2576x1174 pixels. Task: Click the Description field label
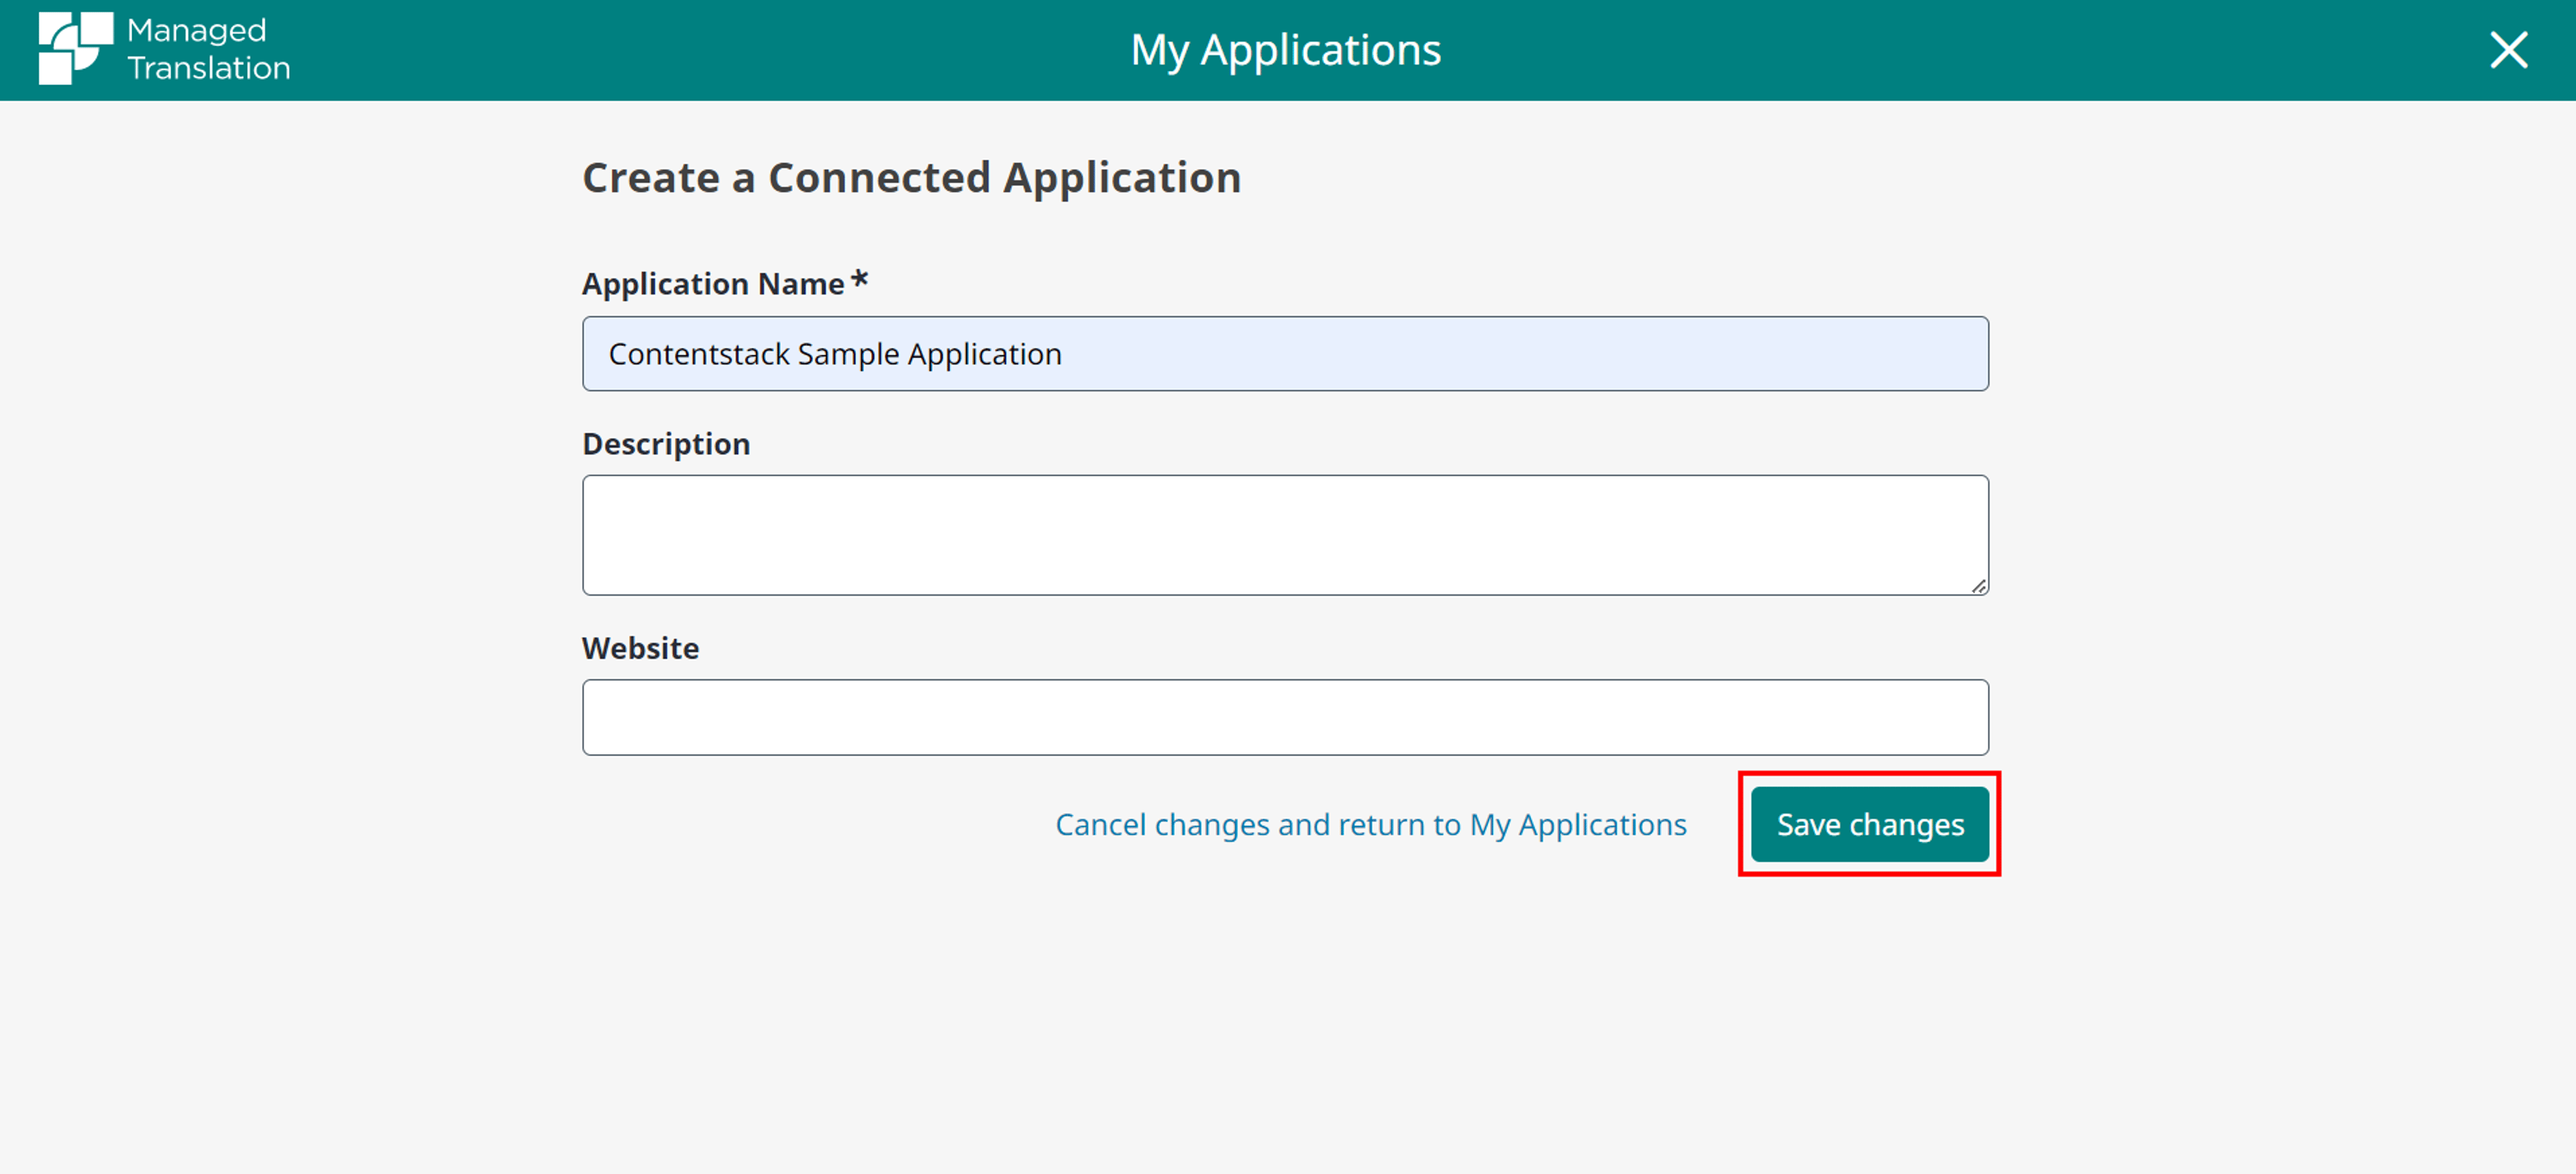point(666,444)
